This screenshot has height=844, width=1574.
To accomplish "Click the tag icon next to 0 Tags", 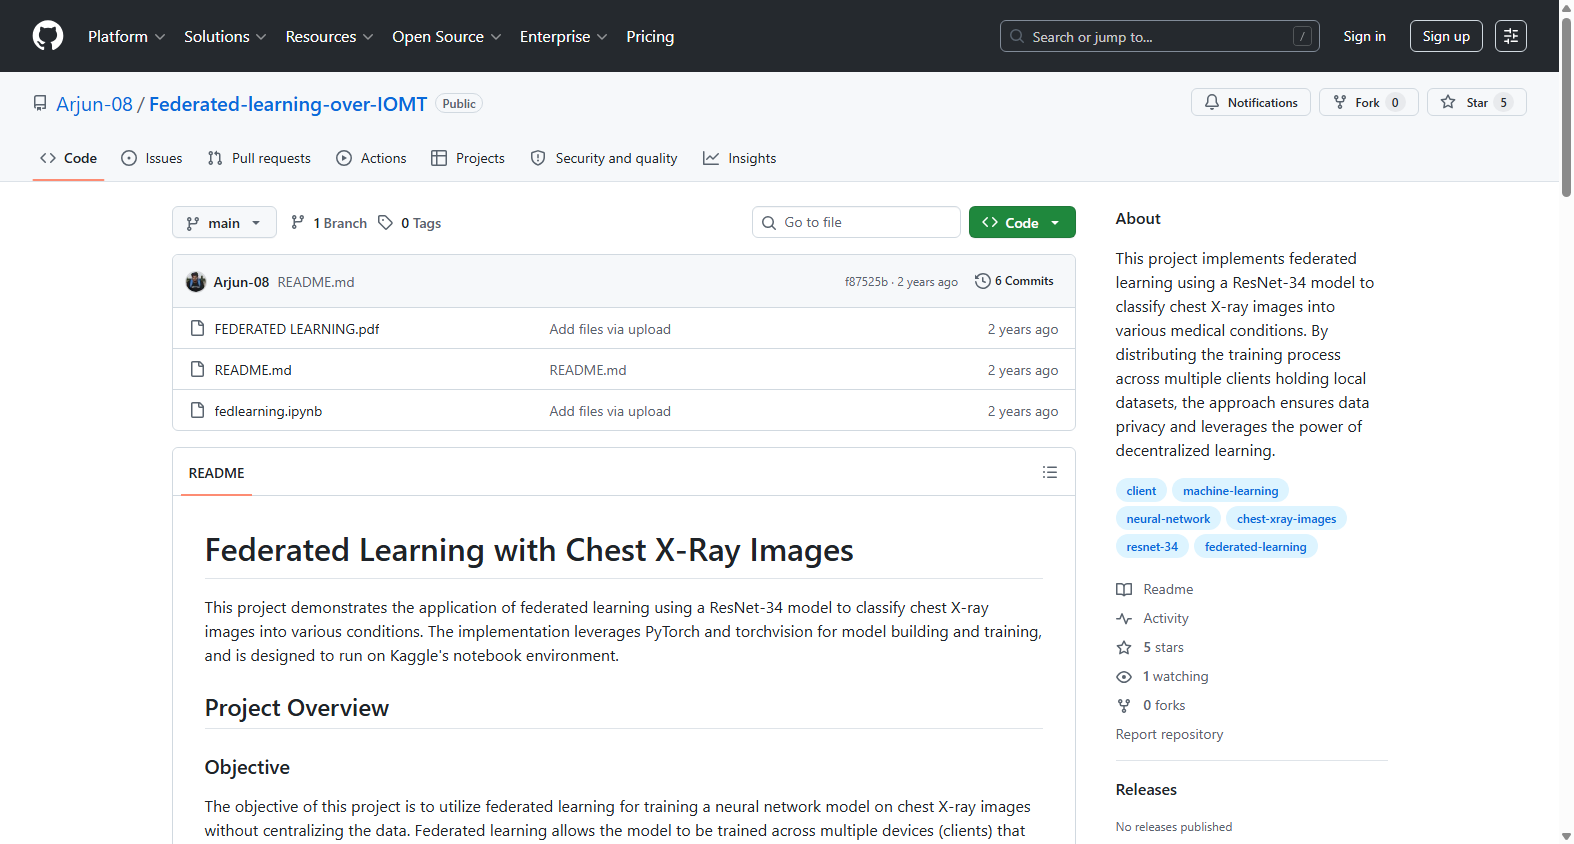I will [x=386, y=222].
